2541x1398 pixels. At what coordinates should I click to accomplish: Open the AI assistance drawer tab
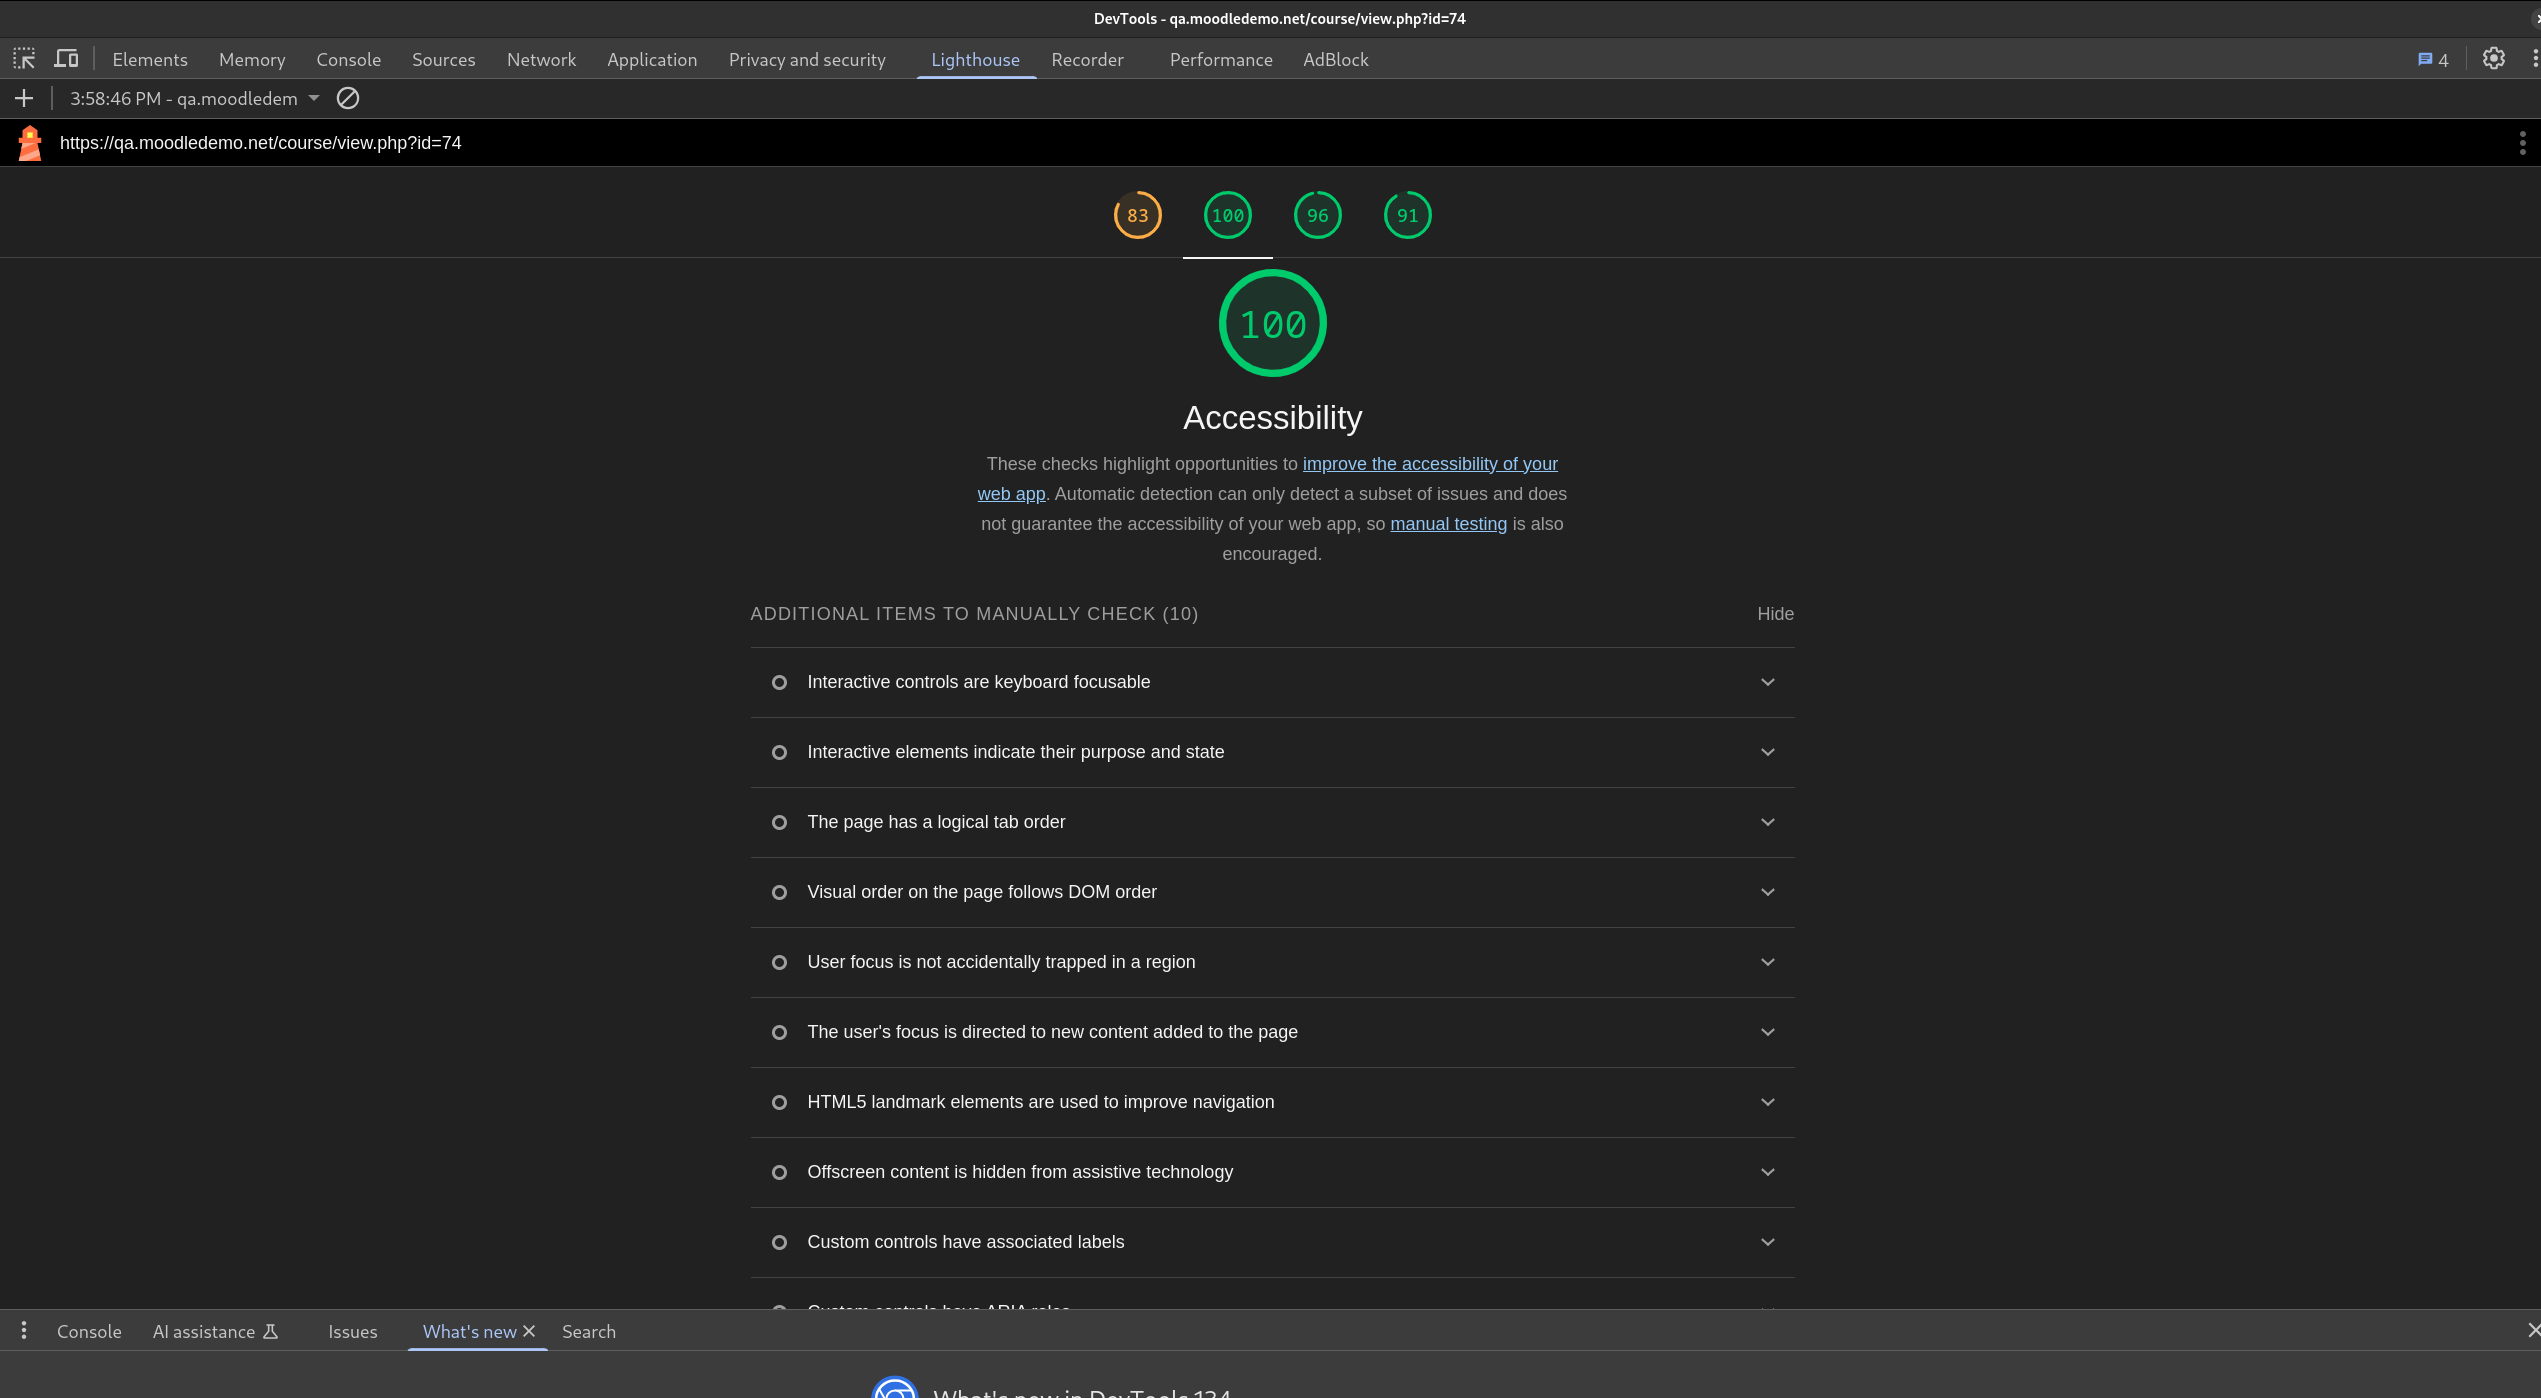tap(215, 1331)
